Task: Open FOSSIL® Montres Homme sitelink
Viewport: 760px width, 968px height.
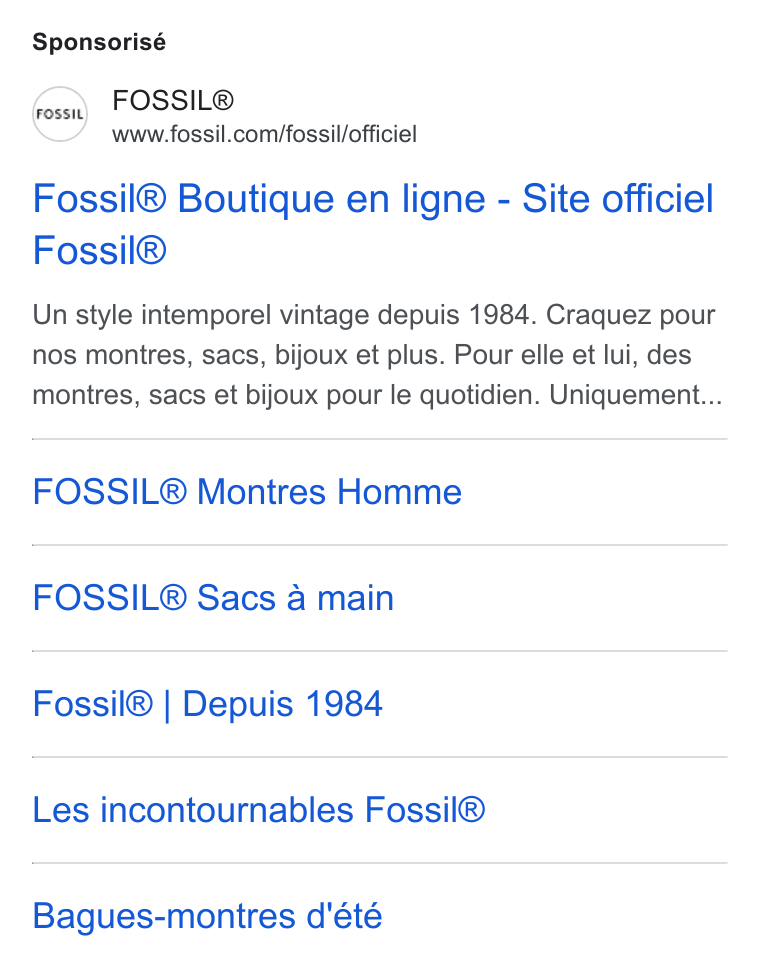Action: pyautogui.click(x=247, y=492)
